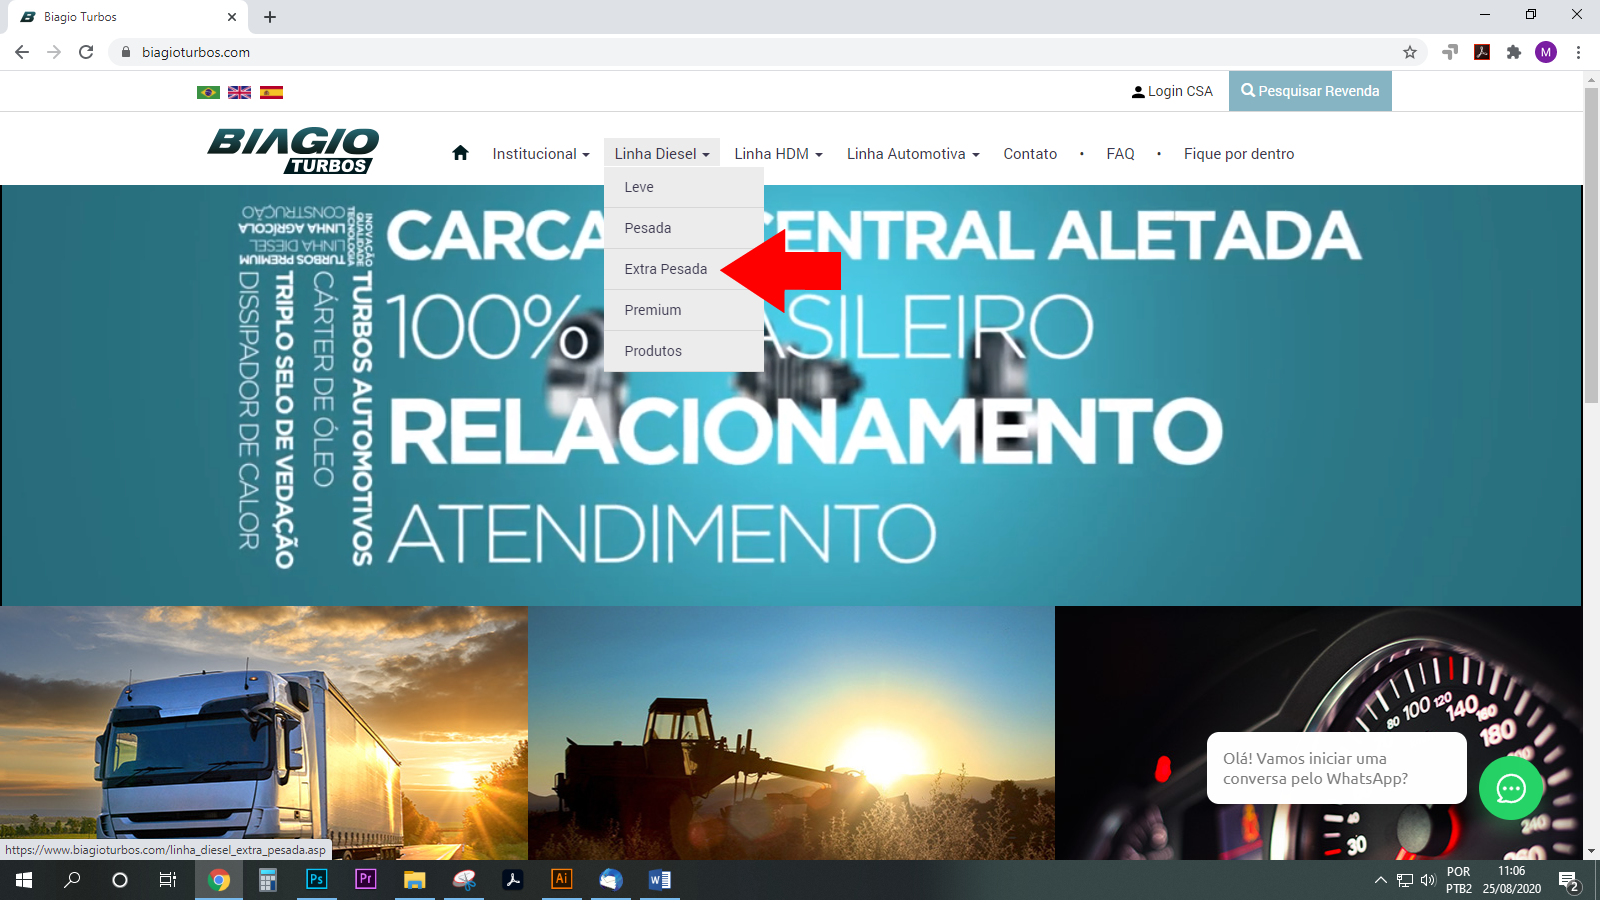The width and height of the screenshot is (1600, 900).
Task: Open Chrome extensions puzzle icon
Action: [x=1514, y=52]
